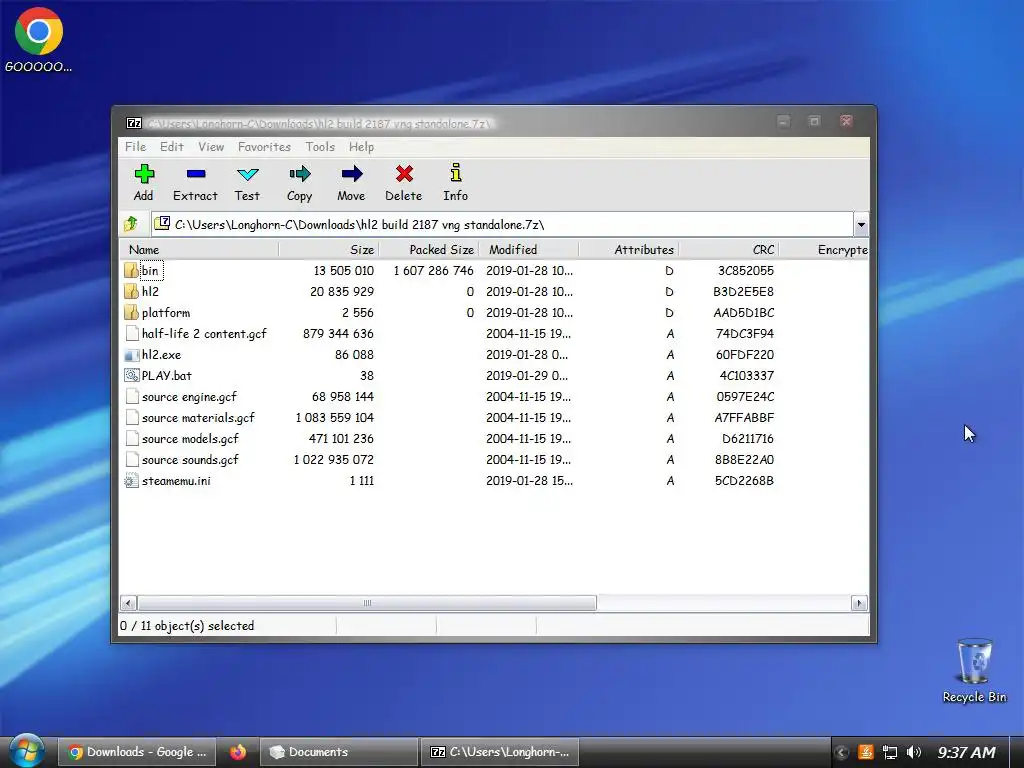Click CRC value 3C852055
The image size is (1024, 768).
[745, 270]
